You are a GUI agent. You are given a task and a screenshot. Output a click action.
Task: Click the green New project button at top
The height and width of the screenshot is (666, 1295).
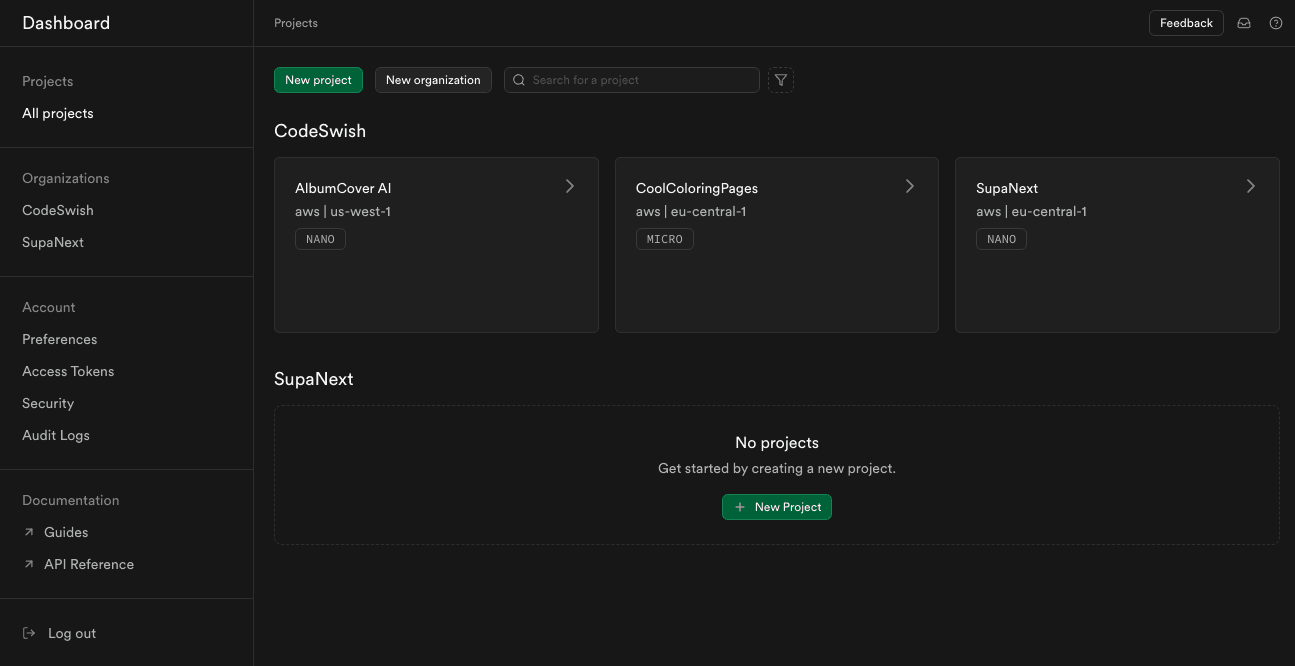318,80
